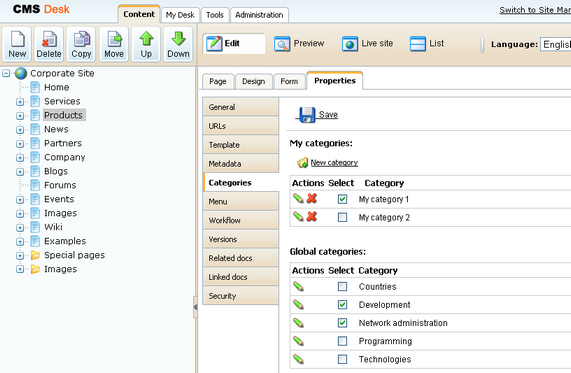The image size is (571, 373).
Task: Click the Delete document toolbar icon
Action: click(49, 44)
